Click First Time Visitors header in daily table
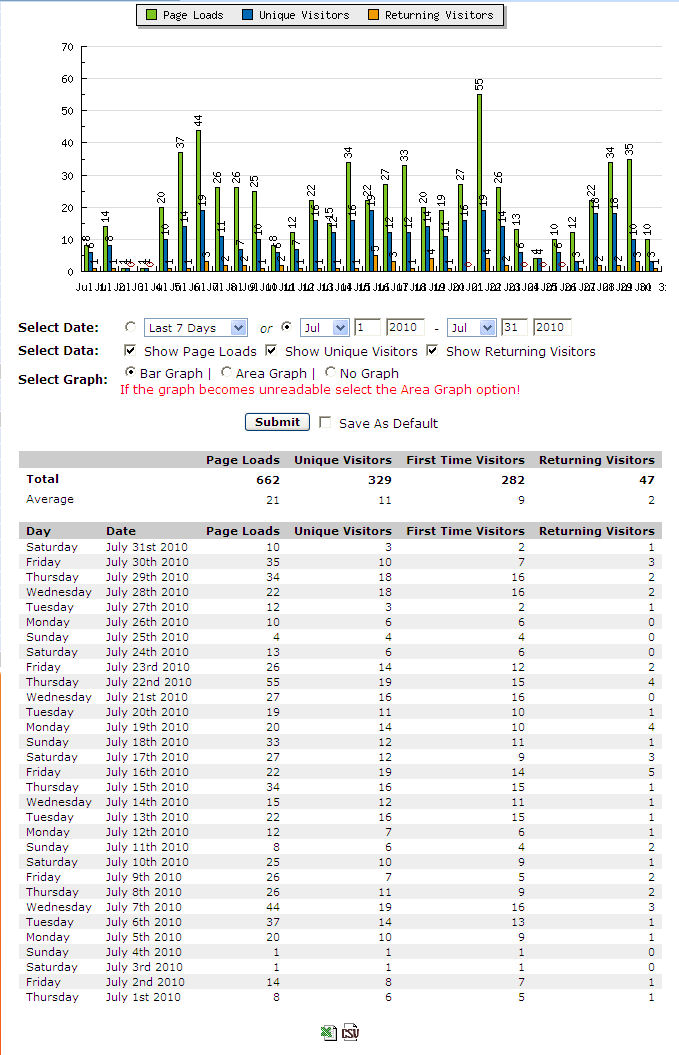 pyautogui.click(x=465, y=531)
